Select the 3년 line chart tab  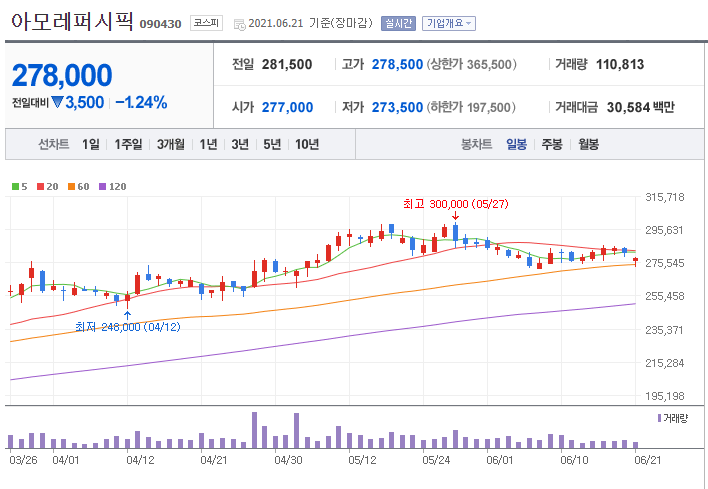(x=240, y=144)
